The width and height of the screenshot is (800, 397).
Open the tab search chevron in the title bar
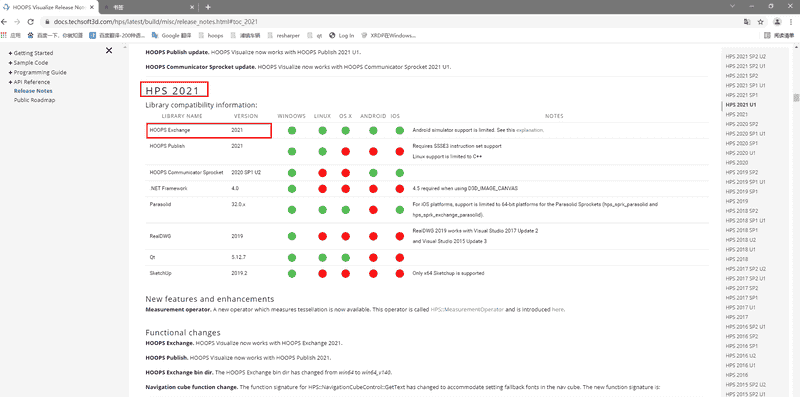coord(732,6)
